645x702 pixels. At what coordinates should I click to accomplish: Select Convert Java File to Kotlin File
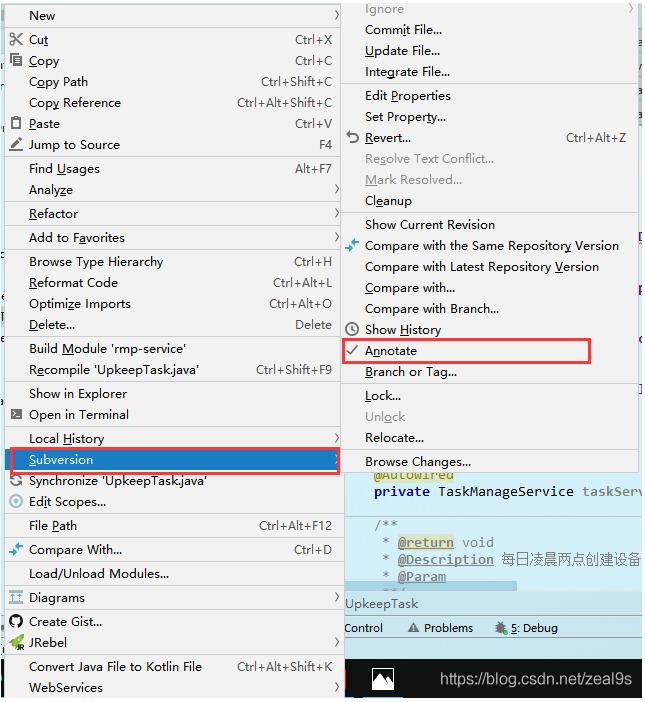174,667
